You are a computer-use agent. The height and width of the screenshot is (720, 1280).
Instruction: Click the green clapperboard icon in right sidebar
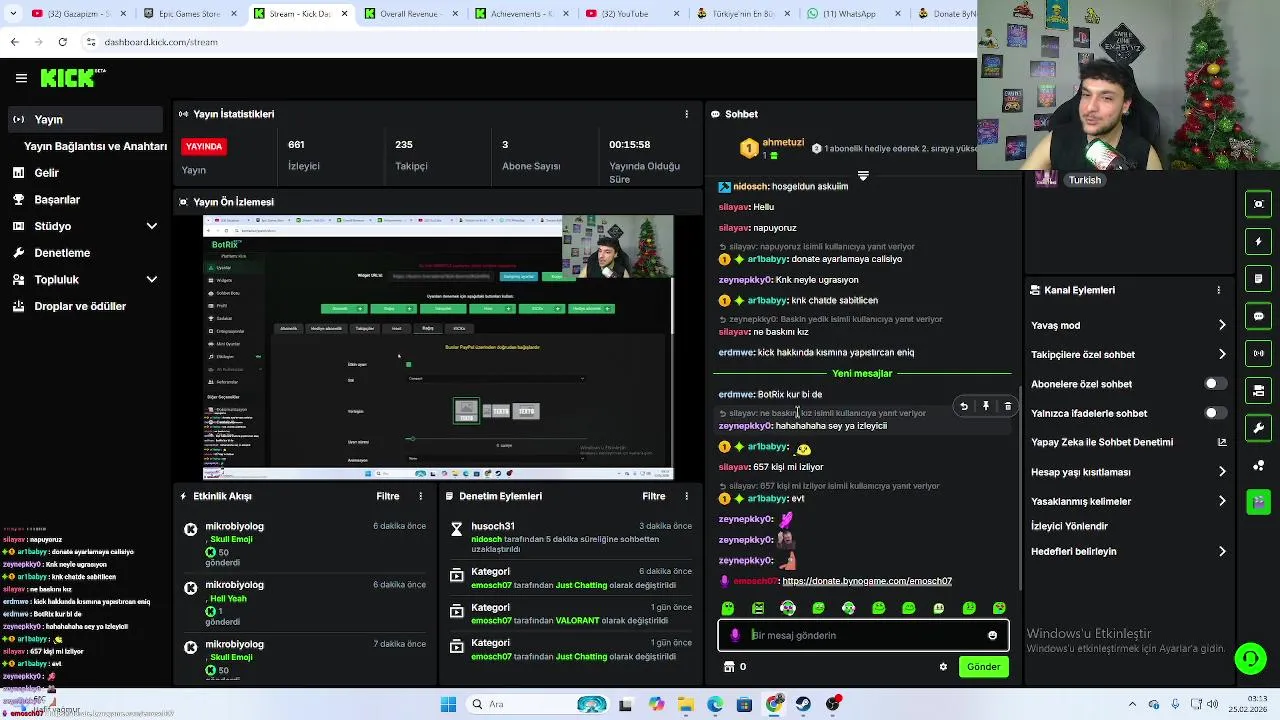click(1259, 501)
